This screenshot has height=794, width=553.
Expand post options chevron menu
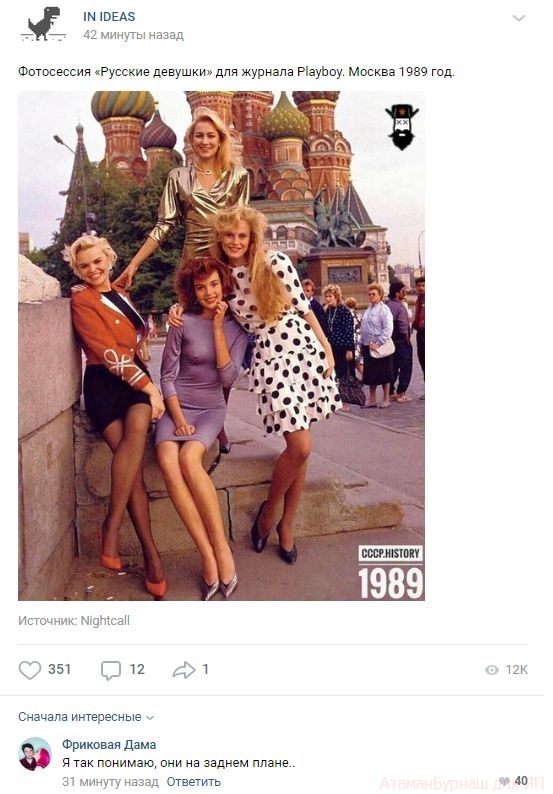point(519,18)
